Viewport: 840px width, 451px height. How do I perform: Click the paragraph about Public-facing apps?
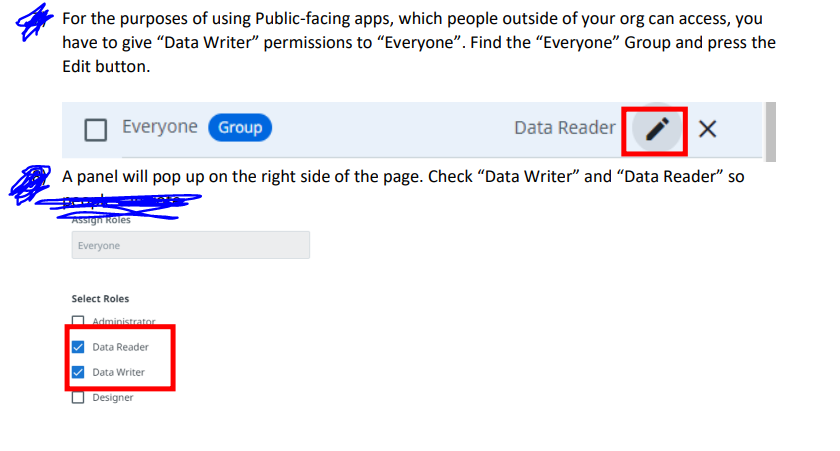point(419,42)
